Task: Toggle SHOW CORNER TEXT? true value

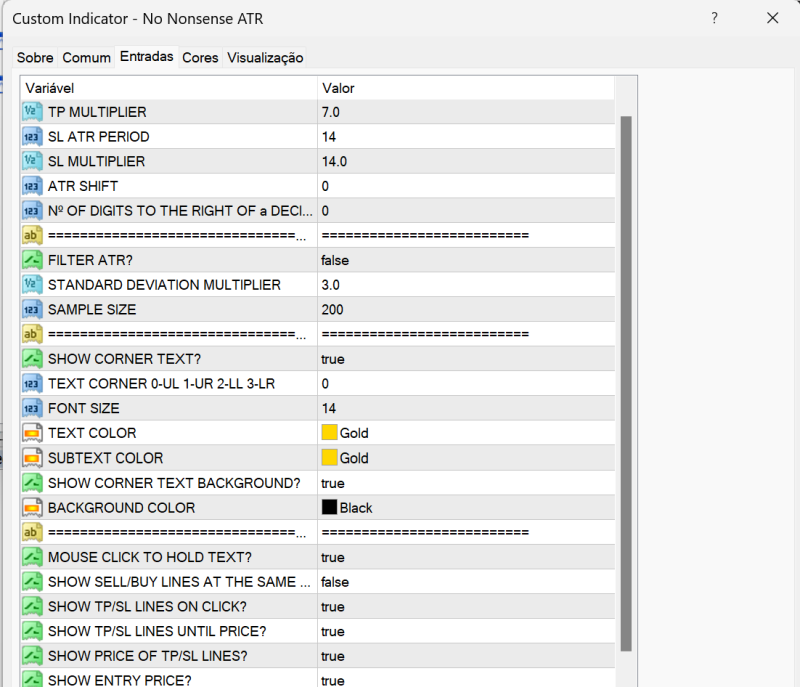Action: click(x=333, y=359)
